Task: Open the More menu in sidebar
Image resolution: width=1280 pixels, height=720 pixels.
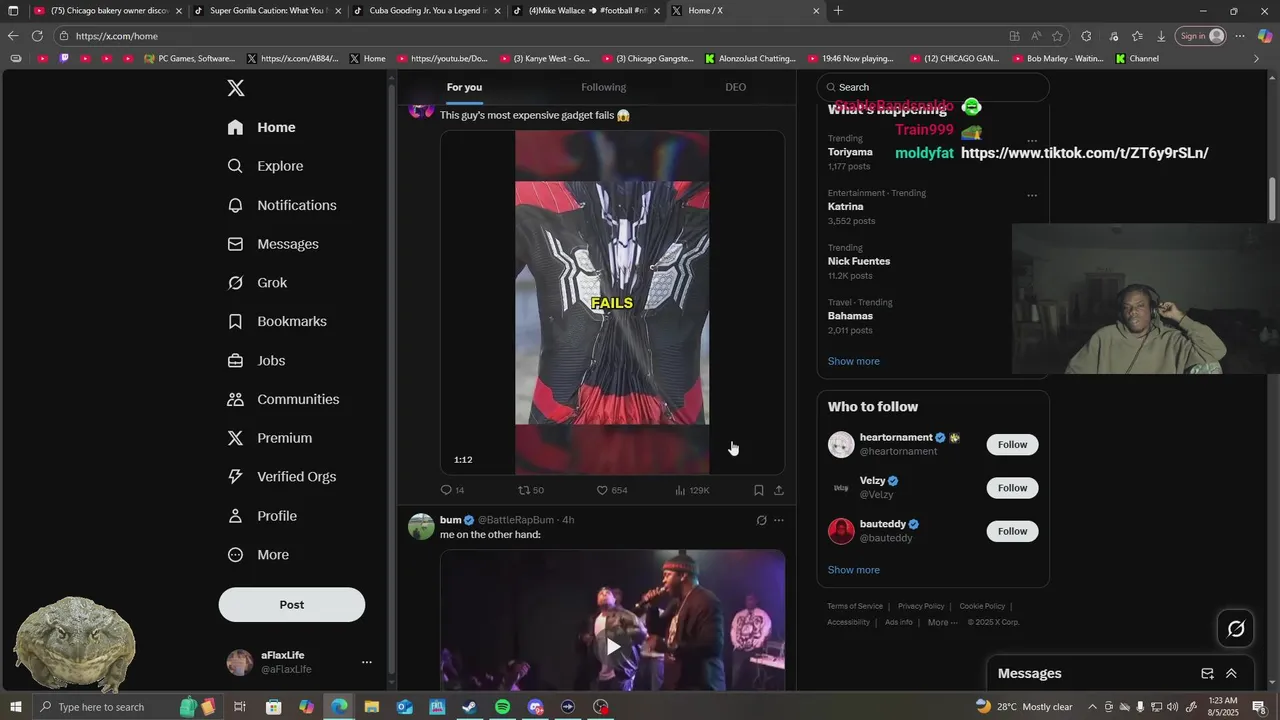Action: [x=259, y=555]
